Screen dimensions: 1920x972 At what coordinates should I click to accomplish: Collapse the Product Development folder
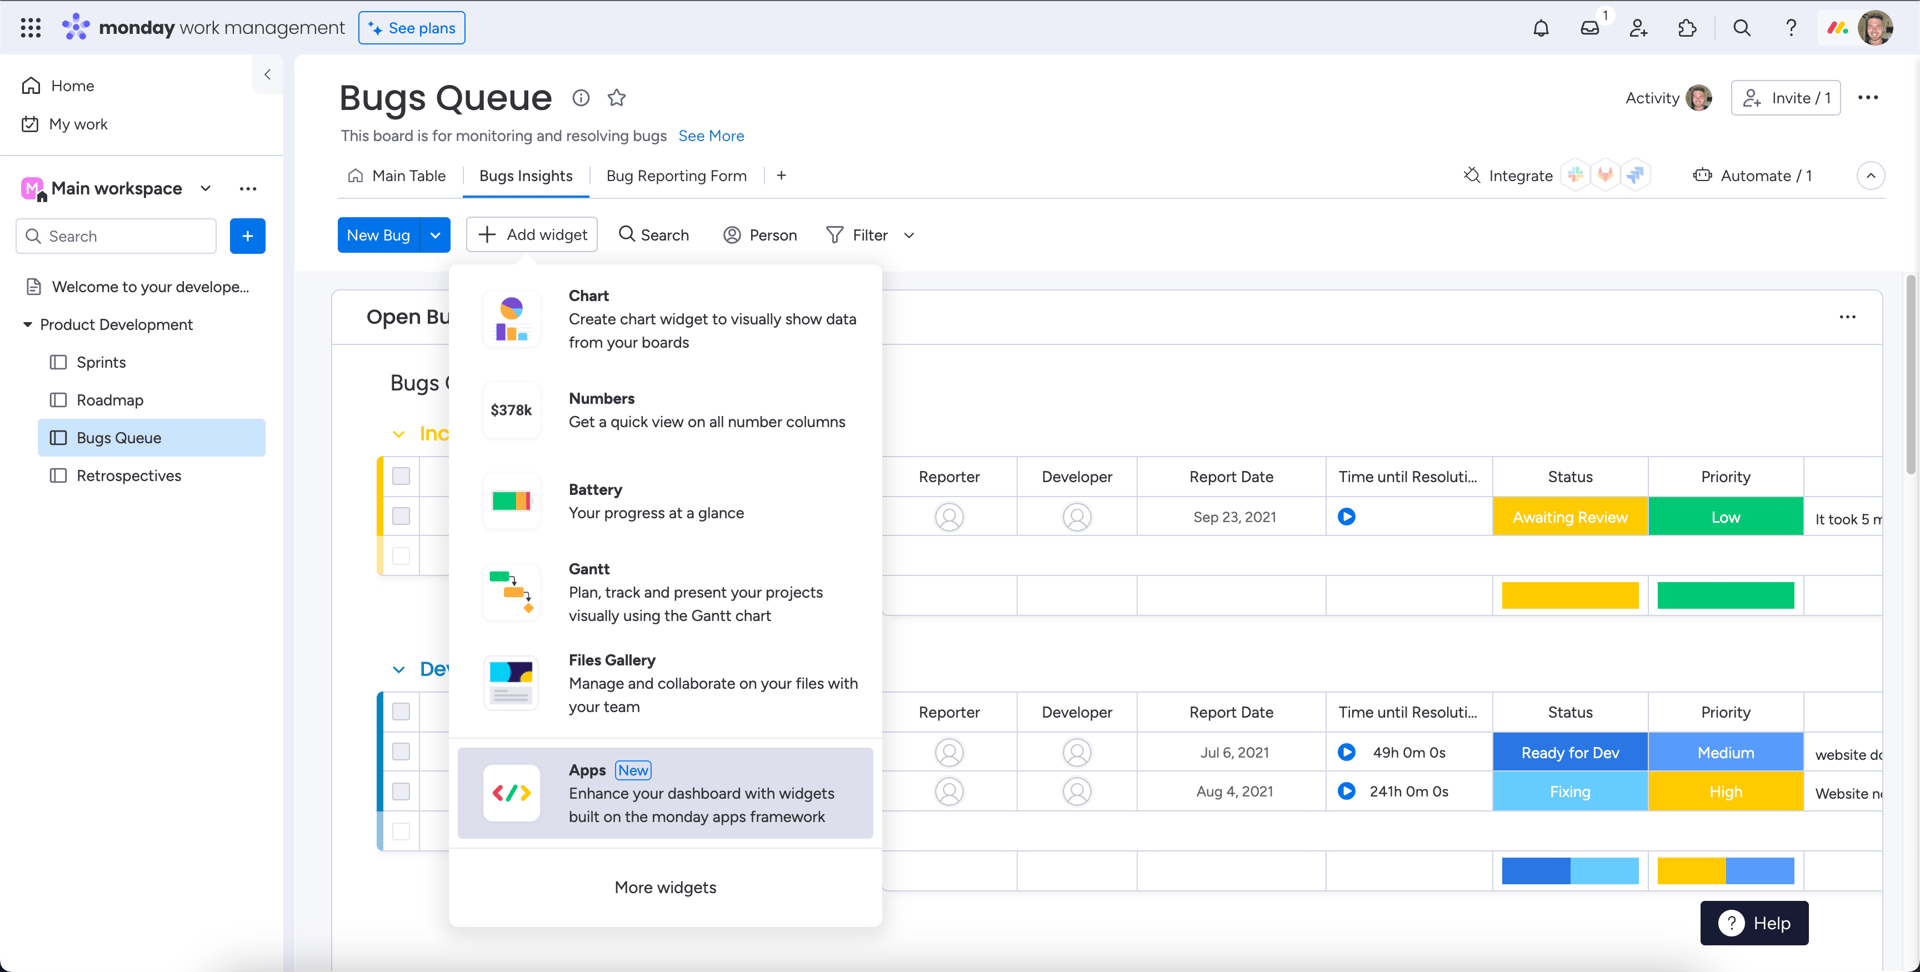[27, 325]
